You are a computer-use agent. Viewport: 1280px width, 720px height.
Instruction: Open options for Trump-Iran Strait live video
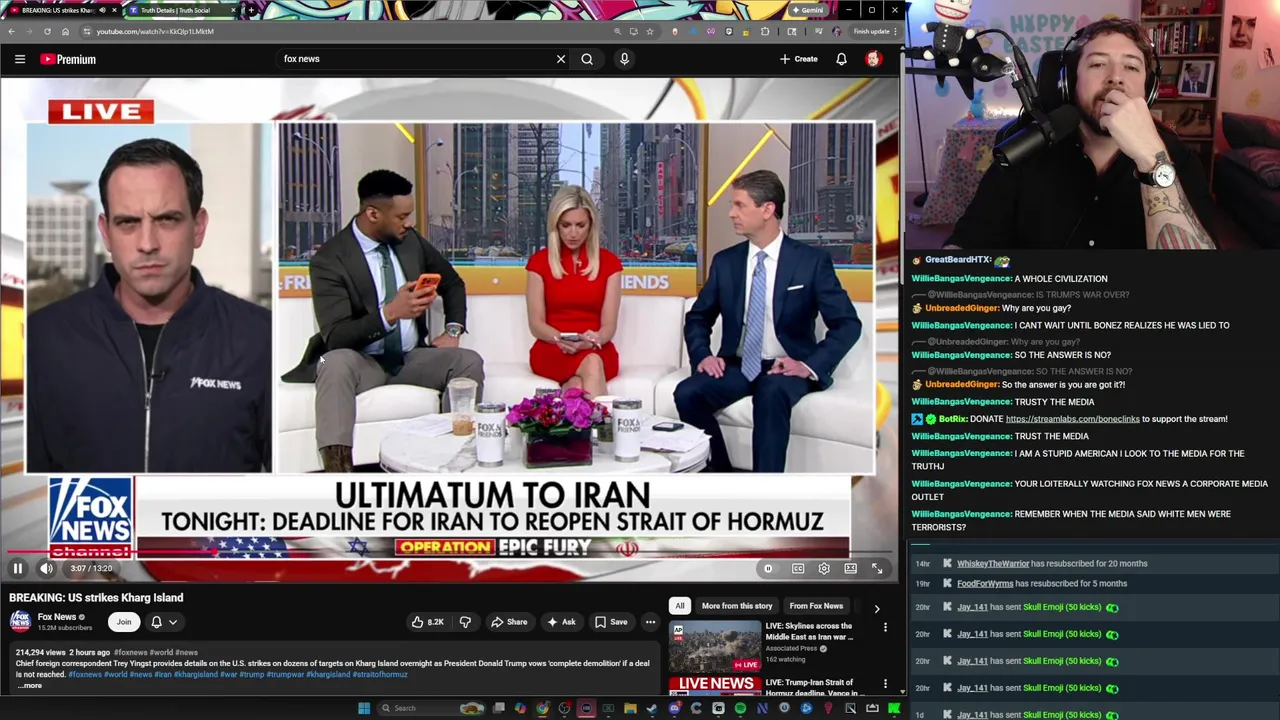coord(885,684)
